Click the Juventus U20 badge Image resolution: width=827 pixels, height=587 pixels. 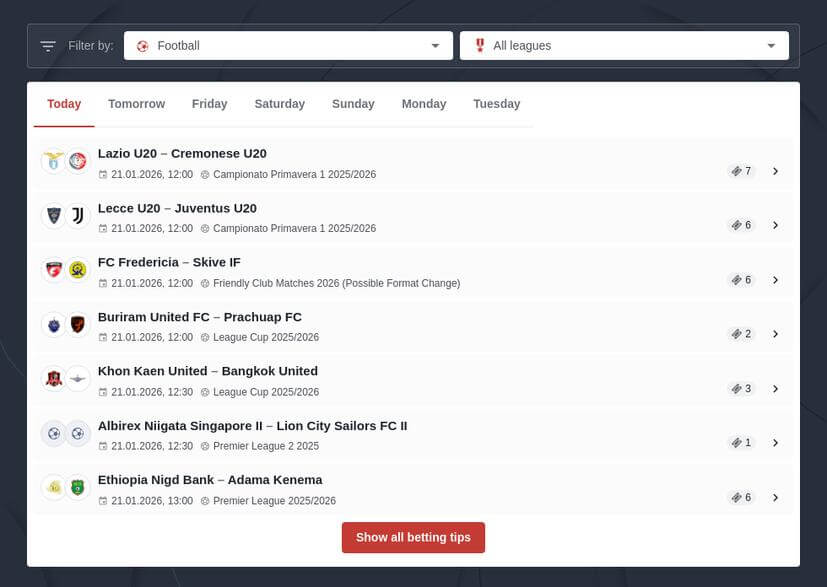(78, 216)
